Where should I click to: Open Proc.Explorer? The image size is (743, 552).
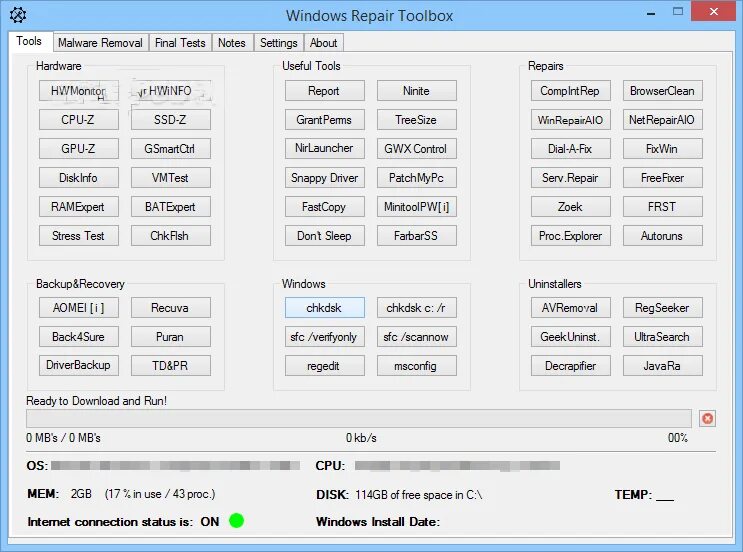point(571,235)
